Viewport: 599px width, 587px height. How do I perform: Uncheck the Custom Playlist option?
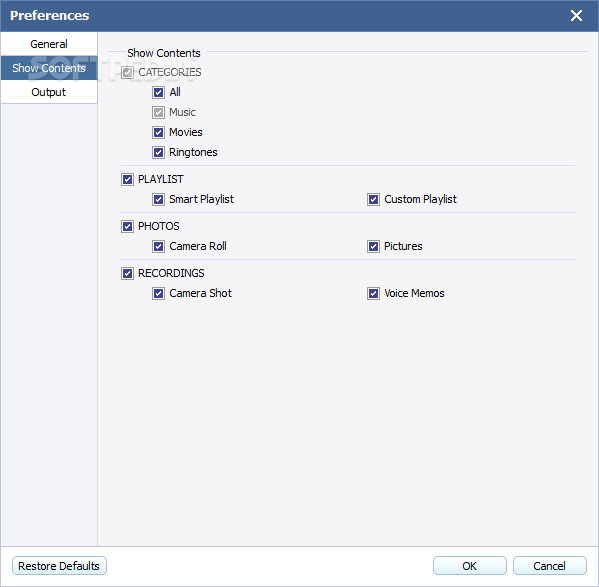pyautogui.click(x=373, y=199)
